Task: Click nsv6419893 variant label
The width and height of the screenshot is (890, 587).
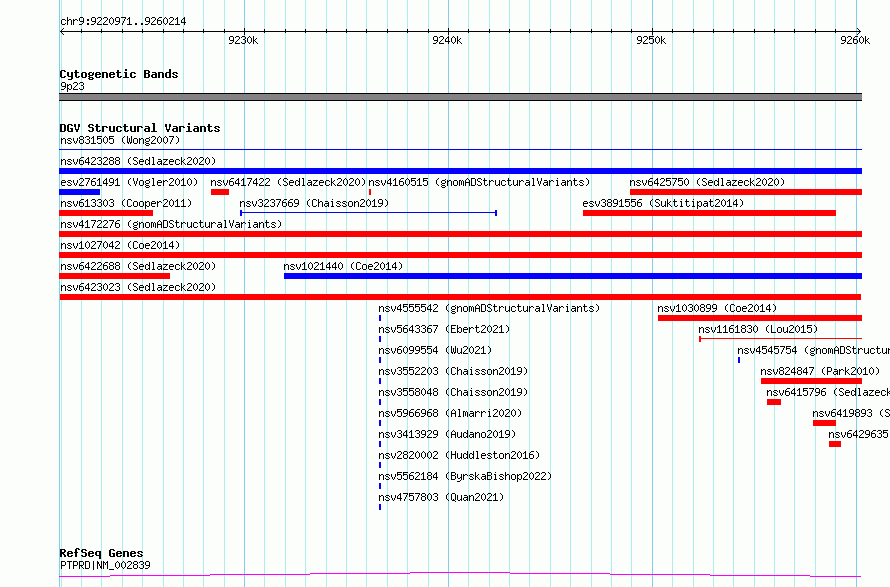Action: (x=851, y=413)
